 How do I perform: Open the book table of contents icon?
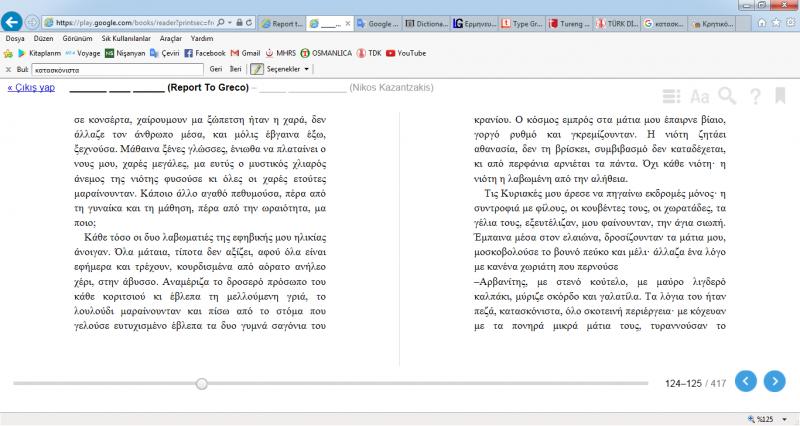[671, 95]
